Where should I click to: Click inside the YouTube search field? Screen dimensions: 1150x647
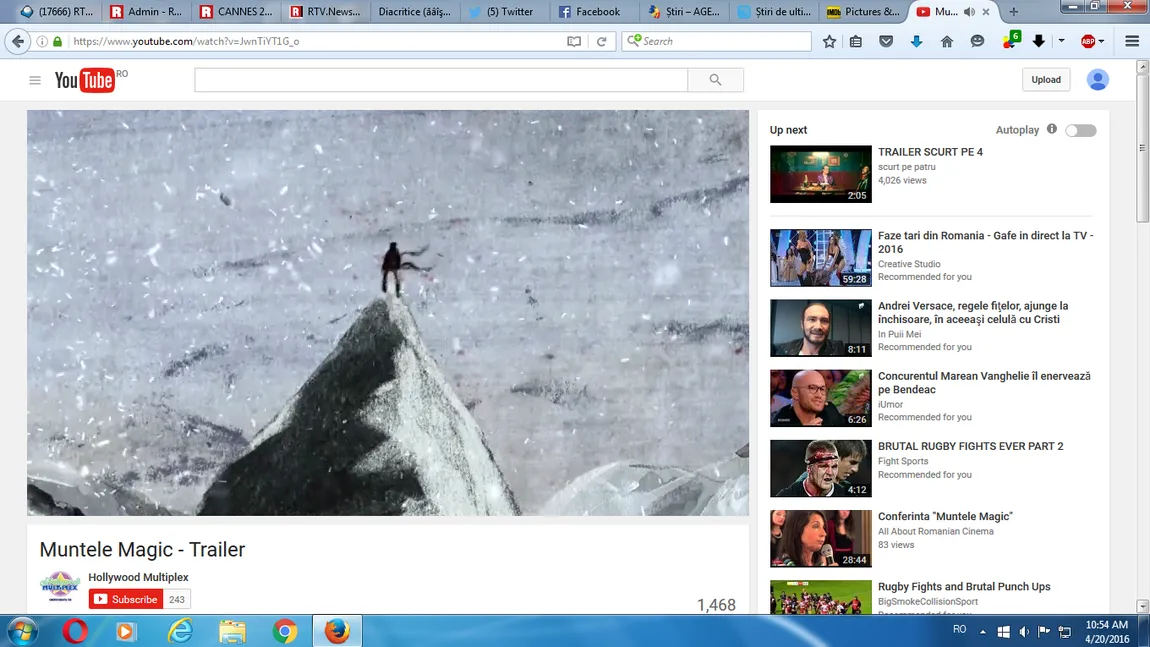tap(441, 80)
